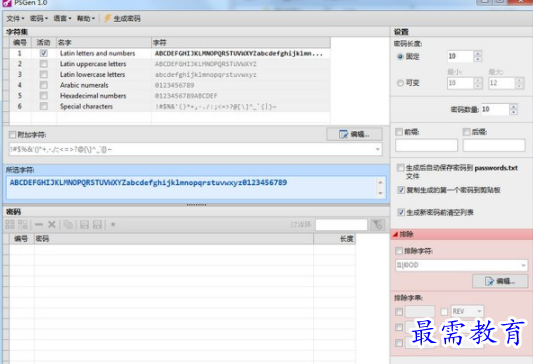Open the additional characters combo box dropdown
533x364 pixels.
(377, 149)
